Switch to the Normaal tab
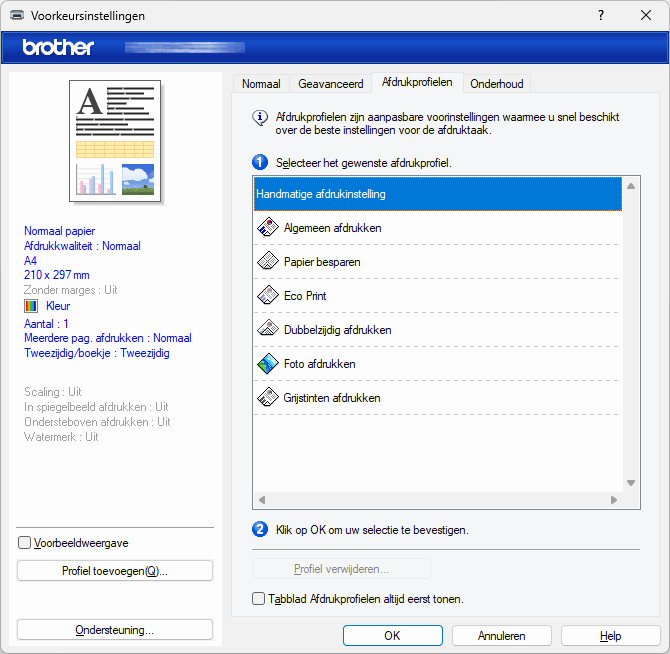 (261, 84)
